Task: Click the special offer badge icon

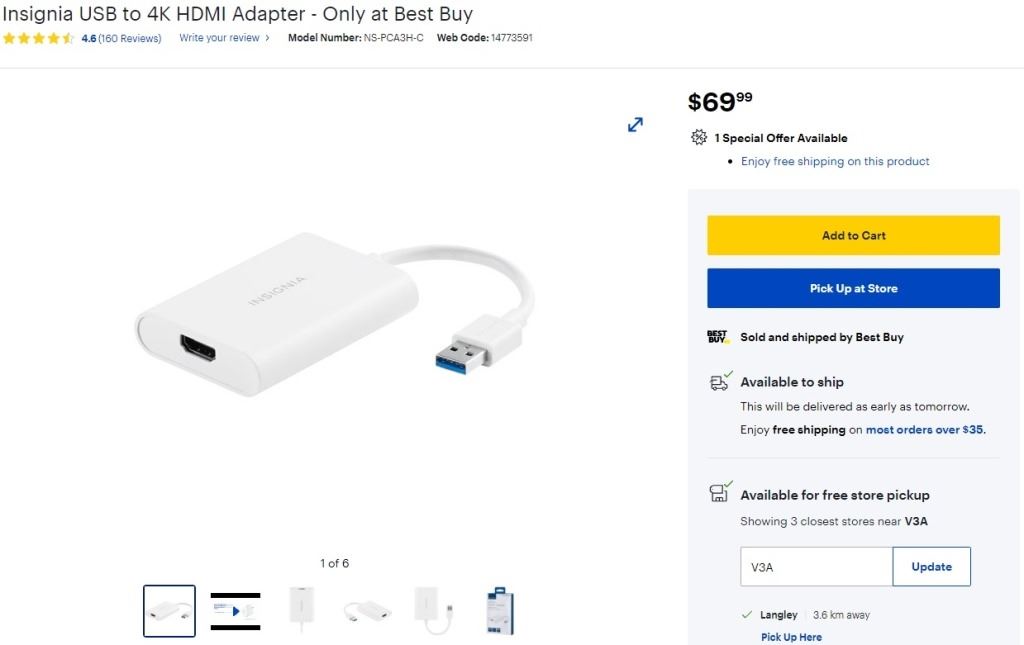Action: coord(699,138)
